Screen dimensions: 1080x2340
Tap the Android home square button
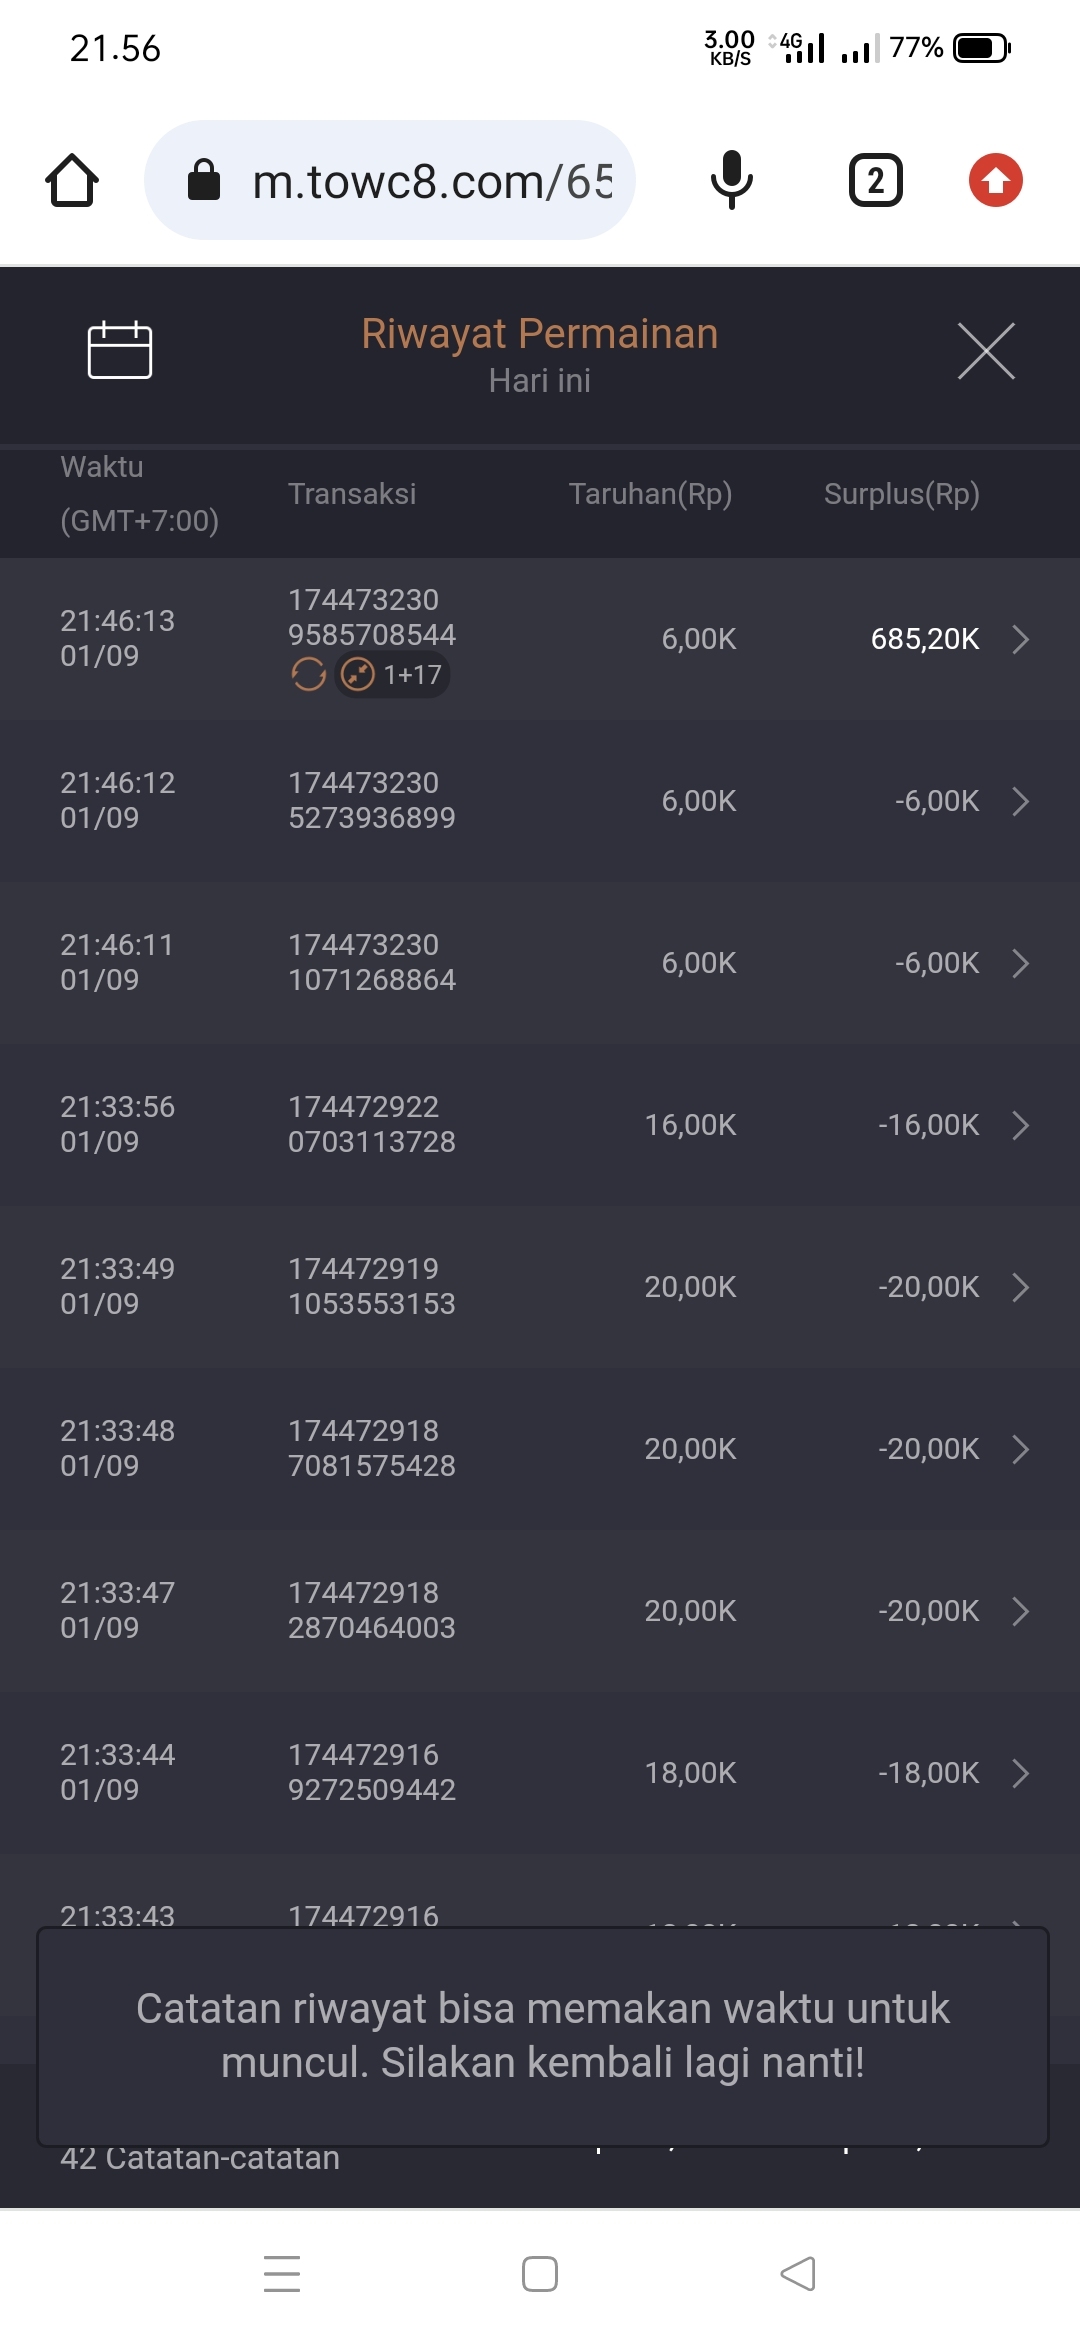tap(540, 2273)
